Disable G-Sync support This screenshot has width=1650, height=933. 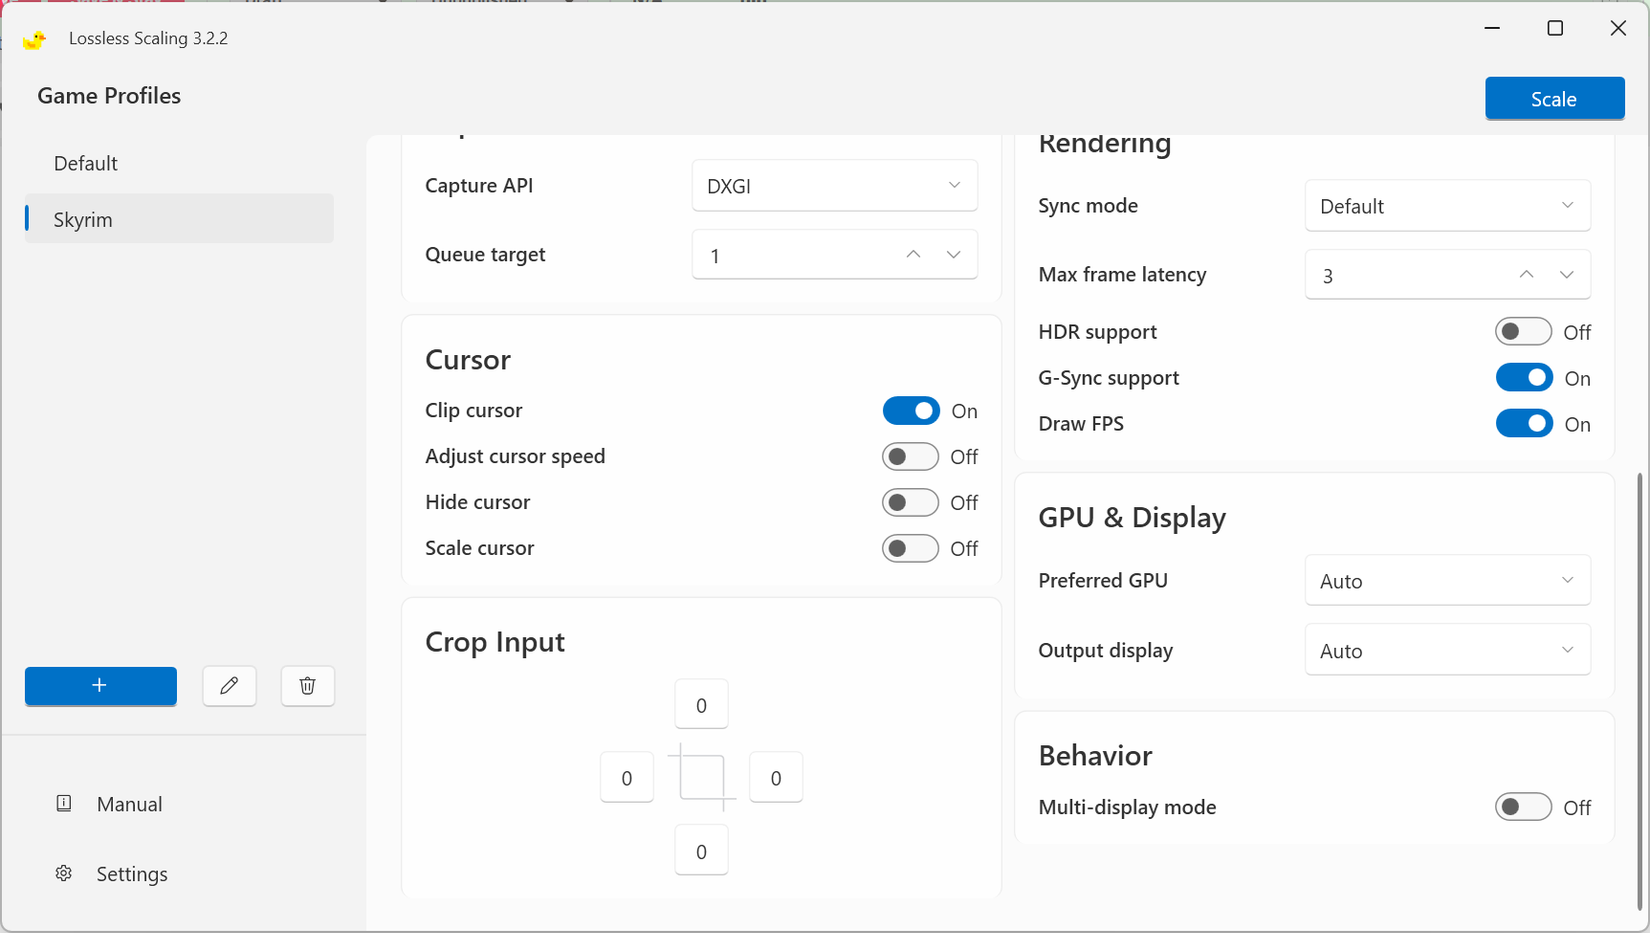1524,377
